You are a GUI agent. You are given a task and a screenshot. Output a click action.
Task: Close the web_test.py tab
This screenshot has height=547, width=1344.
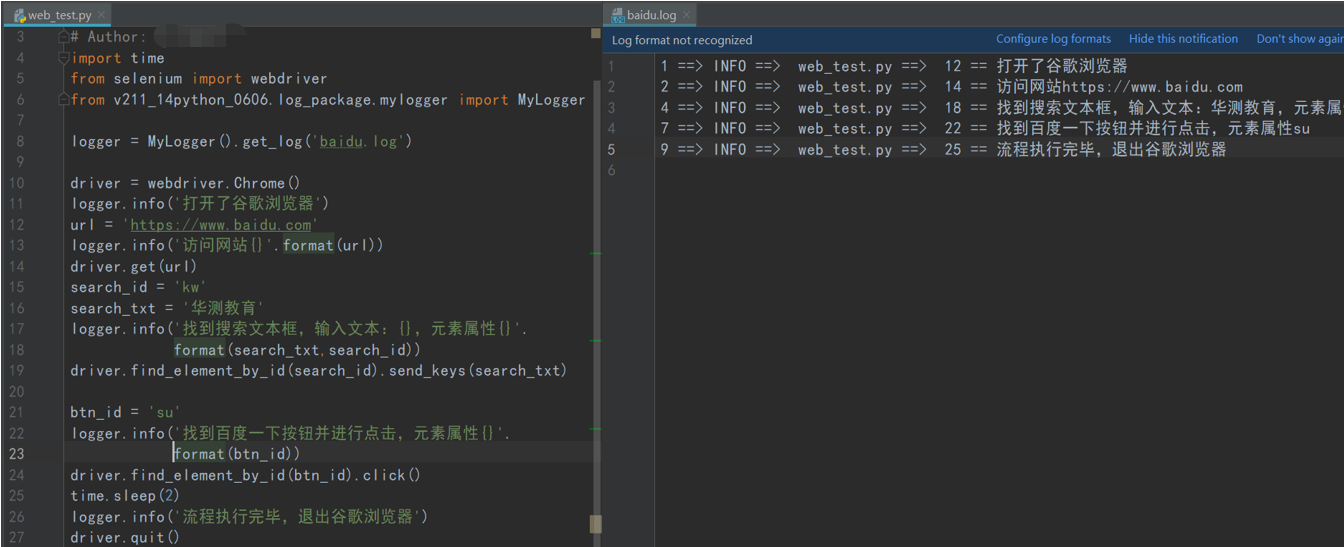(101, 15)
